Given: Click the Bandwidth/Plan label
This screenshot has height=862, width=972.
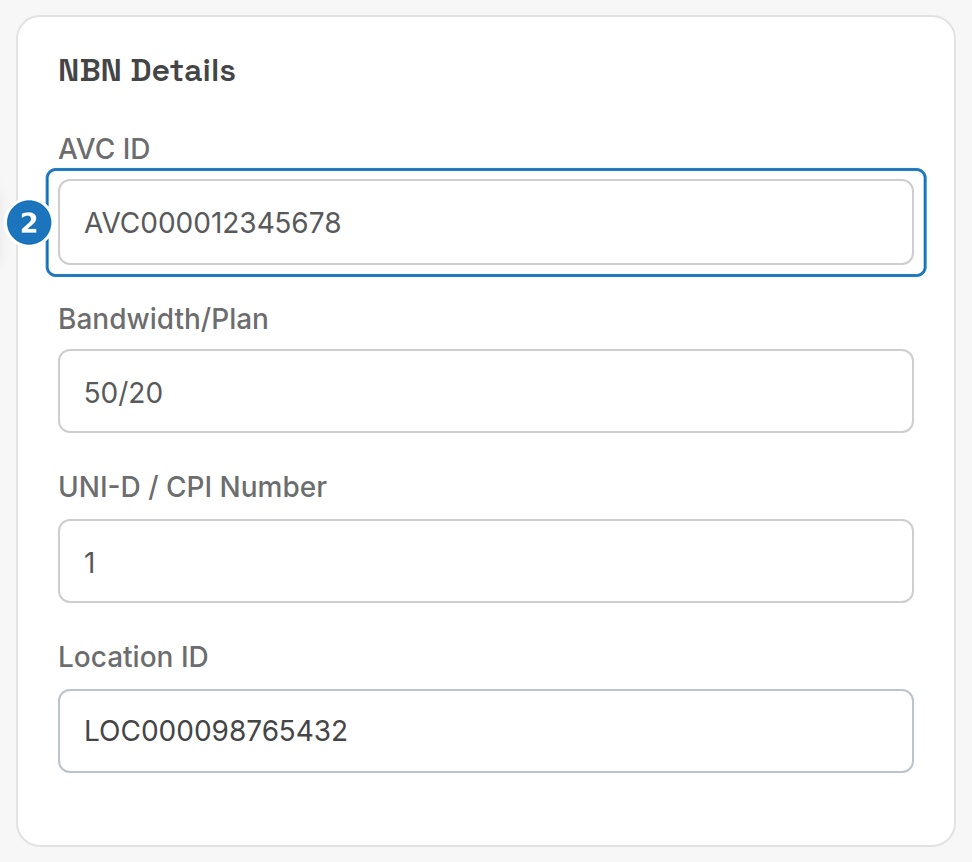Looking at the screenshot, I should pos(163,319).
